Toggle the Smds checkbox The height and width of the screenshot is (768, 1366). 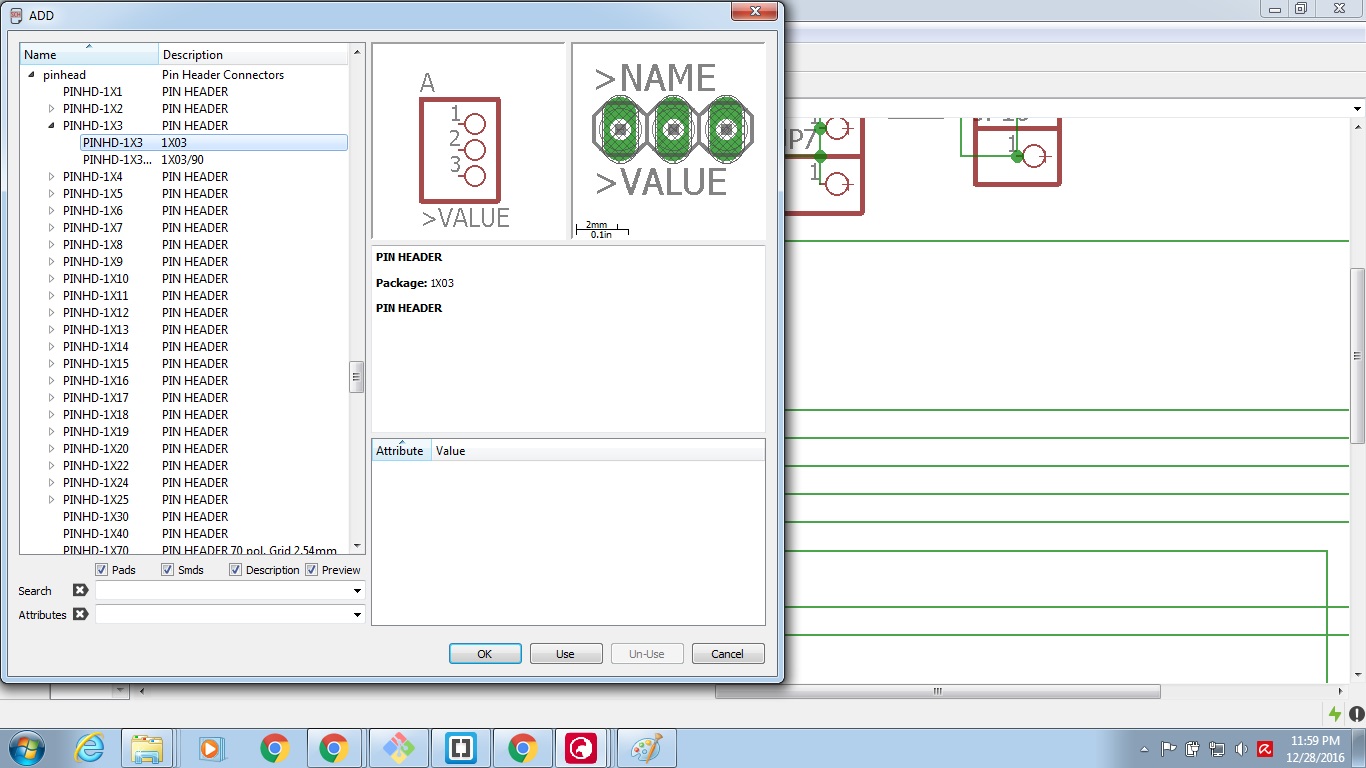click(x=167, y=570)
